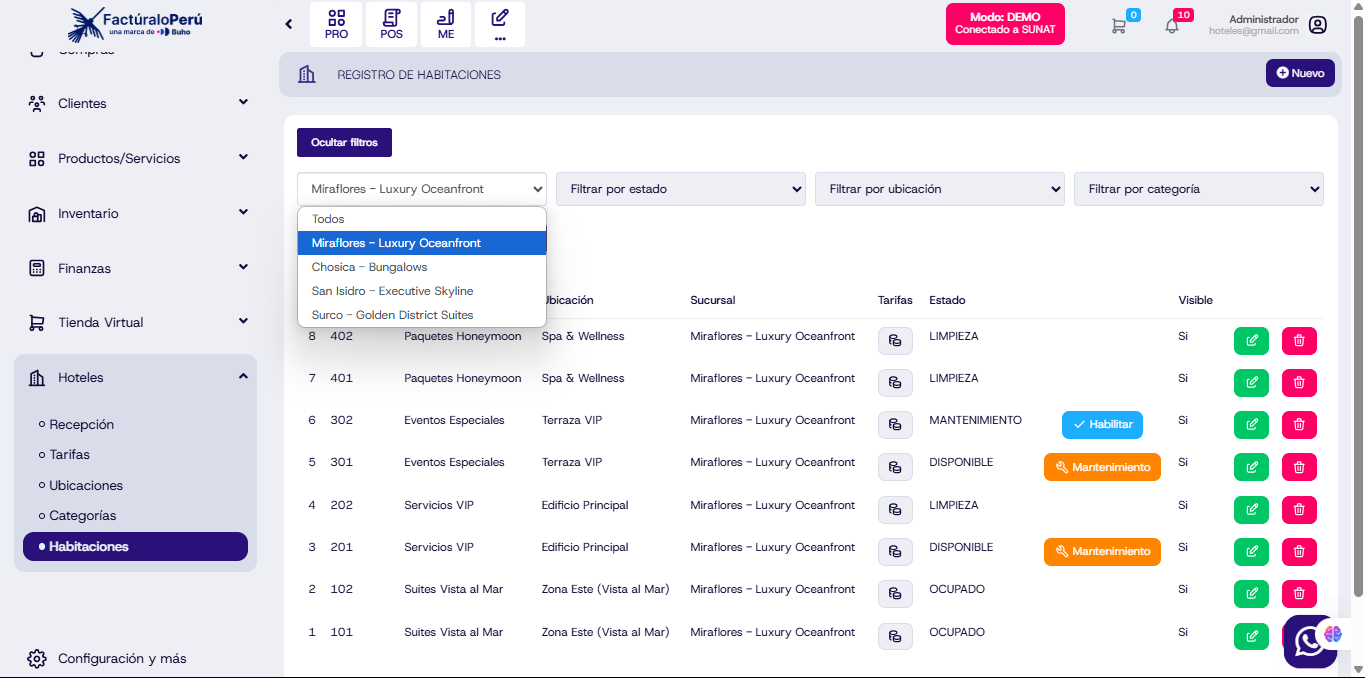
Task: Open the PRO module shortcut
Action: (336, 24)
